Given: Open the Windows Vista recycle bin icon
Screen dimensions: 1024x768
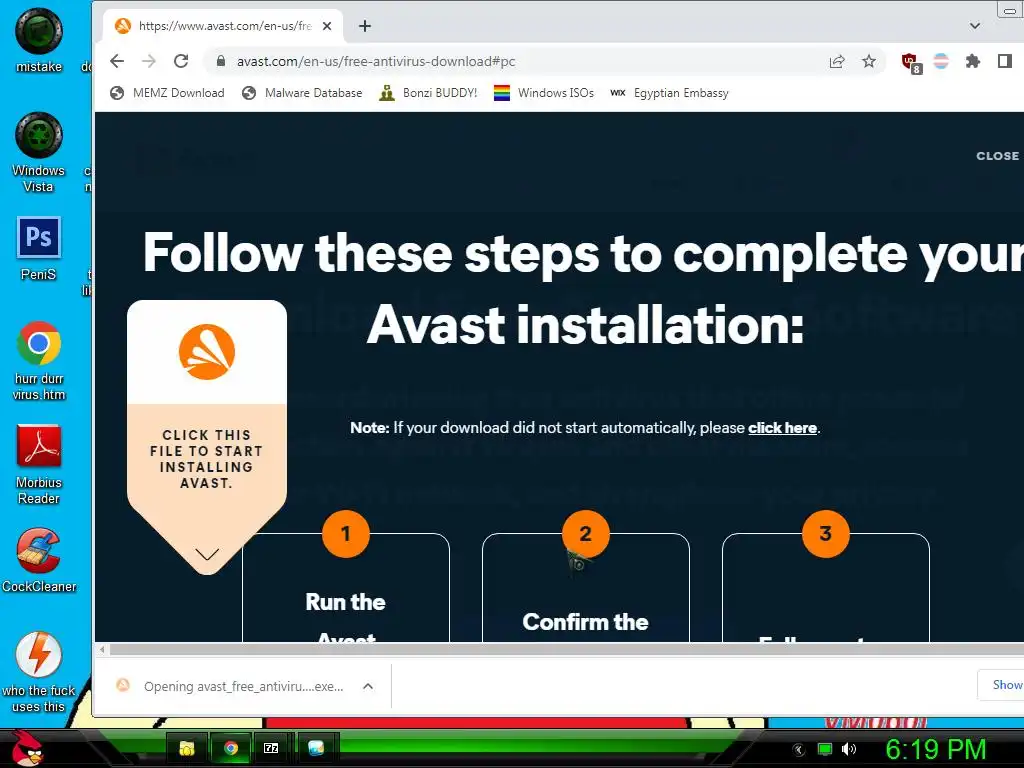Looking at the screenshot, I should (39, 153).
